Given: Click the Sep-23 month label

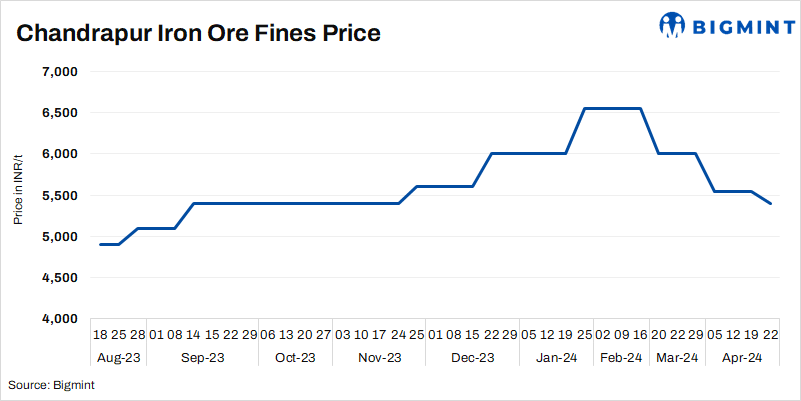Looking at the screenshot, I should tap(203, 358).
